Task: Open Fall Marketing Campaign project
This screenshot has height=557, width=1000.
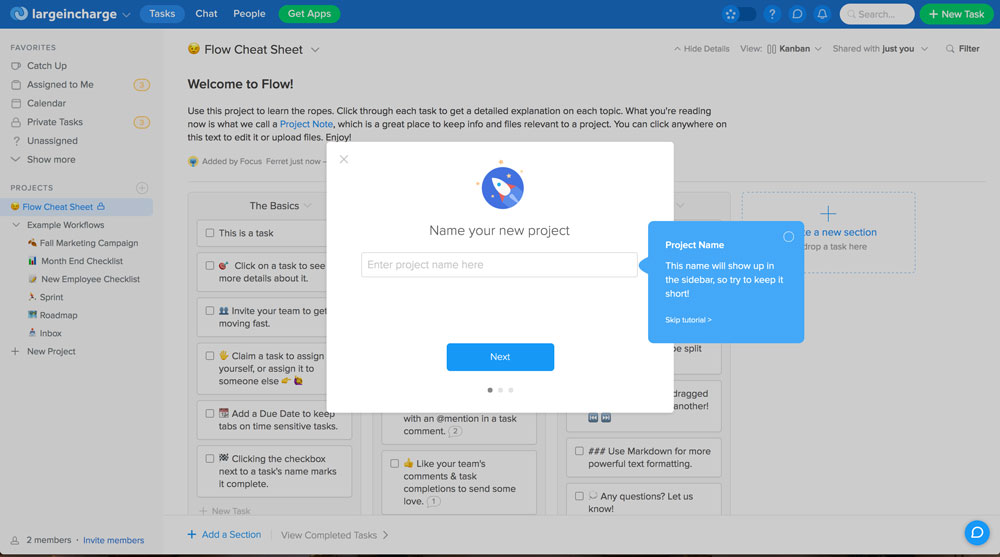Action: 89,243
